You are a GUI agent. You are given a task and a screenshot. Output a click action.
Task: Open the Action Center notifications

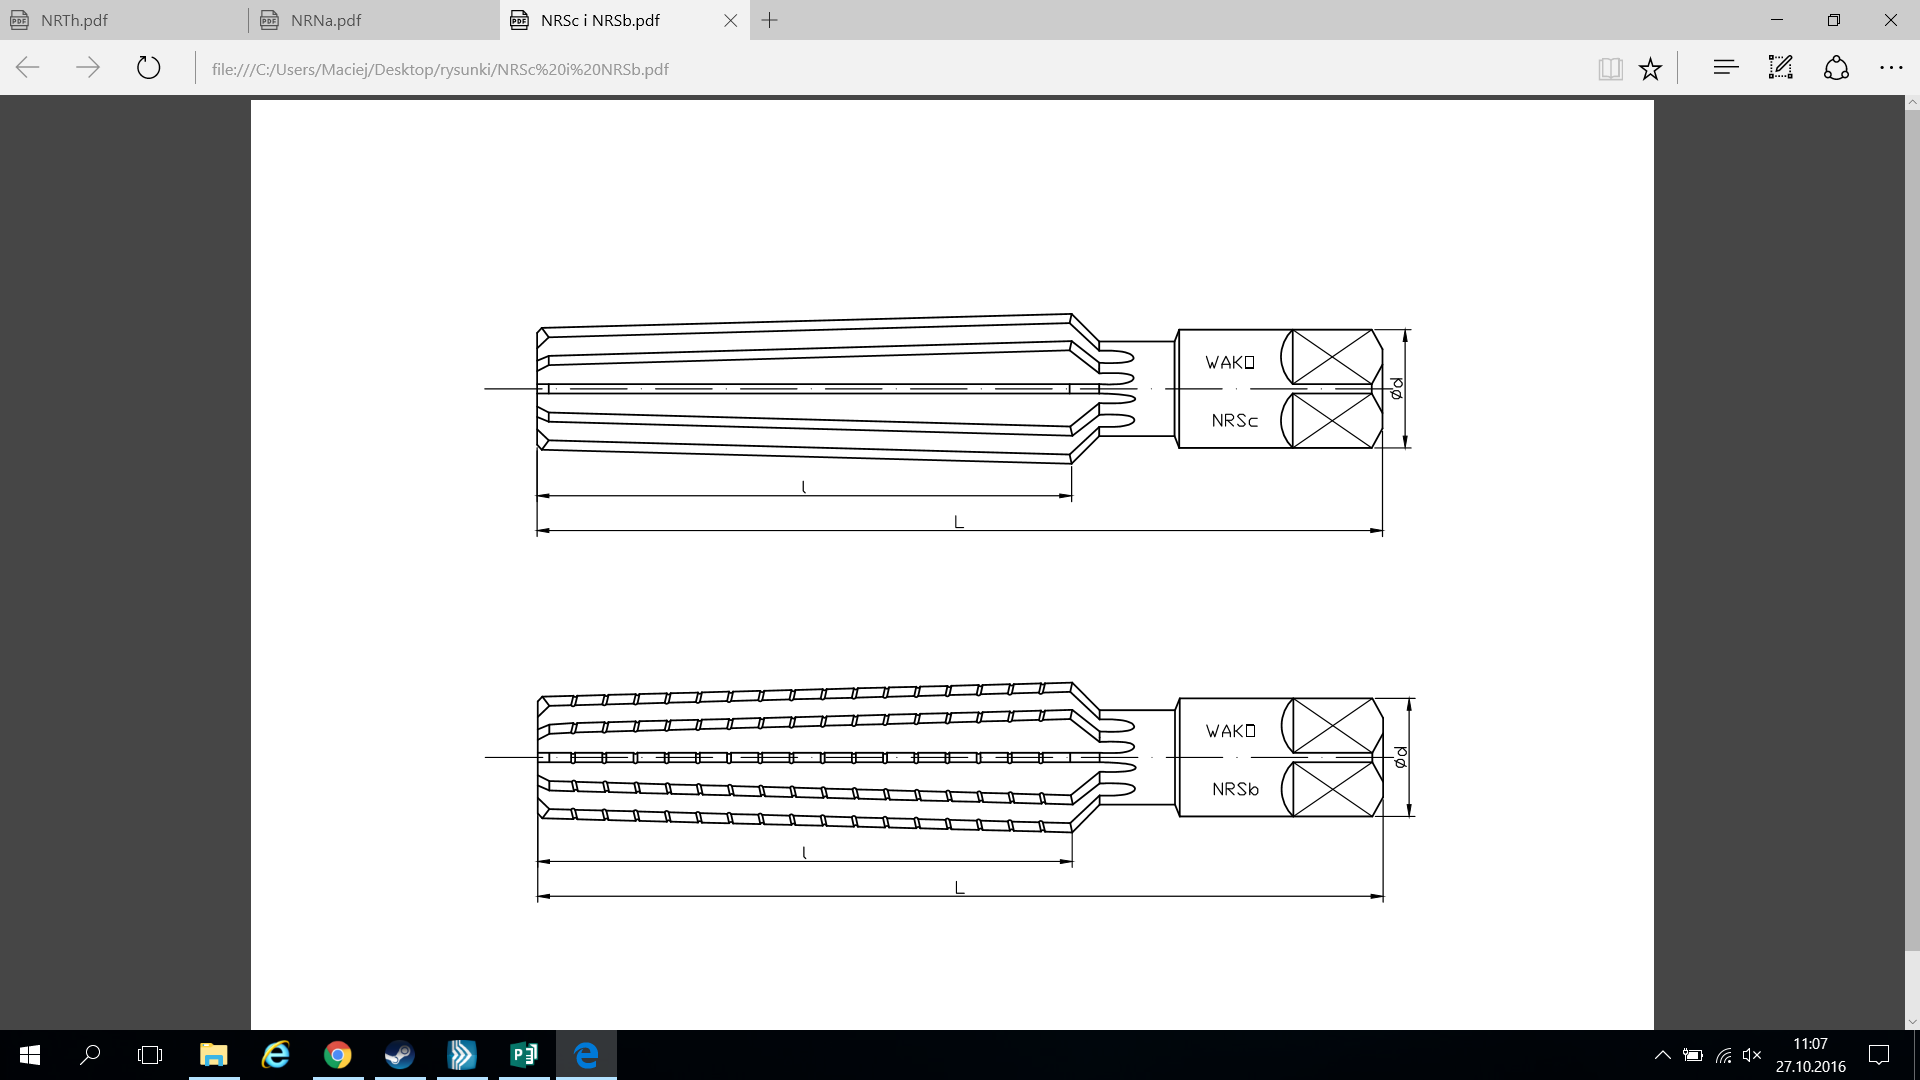coord(1879,1055)
